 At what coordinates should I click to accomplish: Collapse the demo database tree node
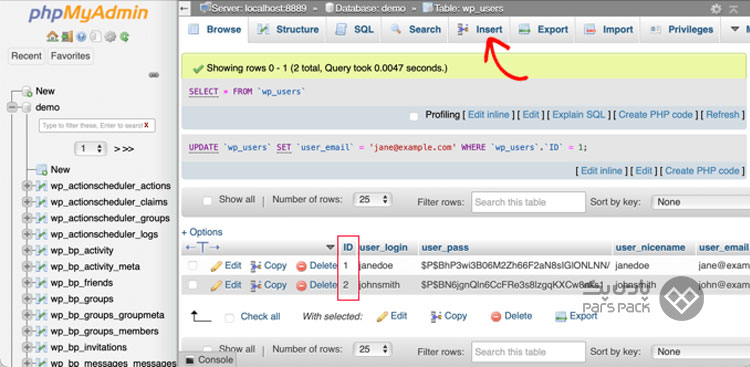click(12, 108)
